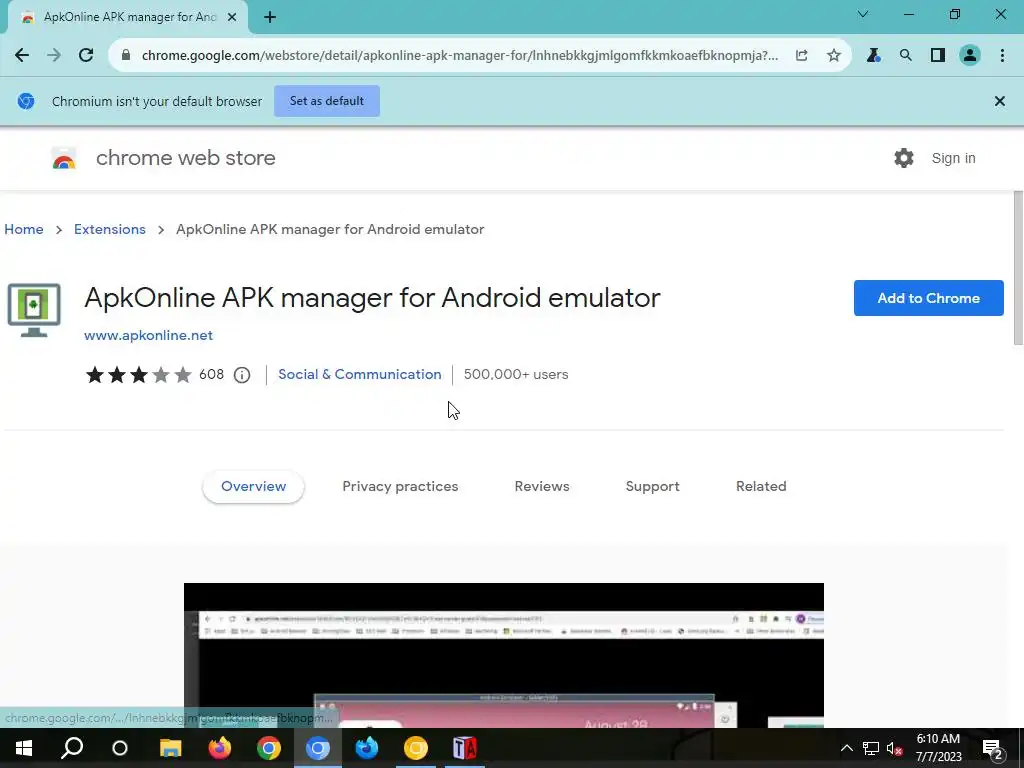
Task: Open Chrome Canary from taskbar
Action: pyautogui.click(x=415, y=748)
